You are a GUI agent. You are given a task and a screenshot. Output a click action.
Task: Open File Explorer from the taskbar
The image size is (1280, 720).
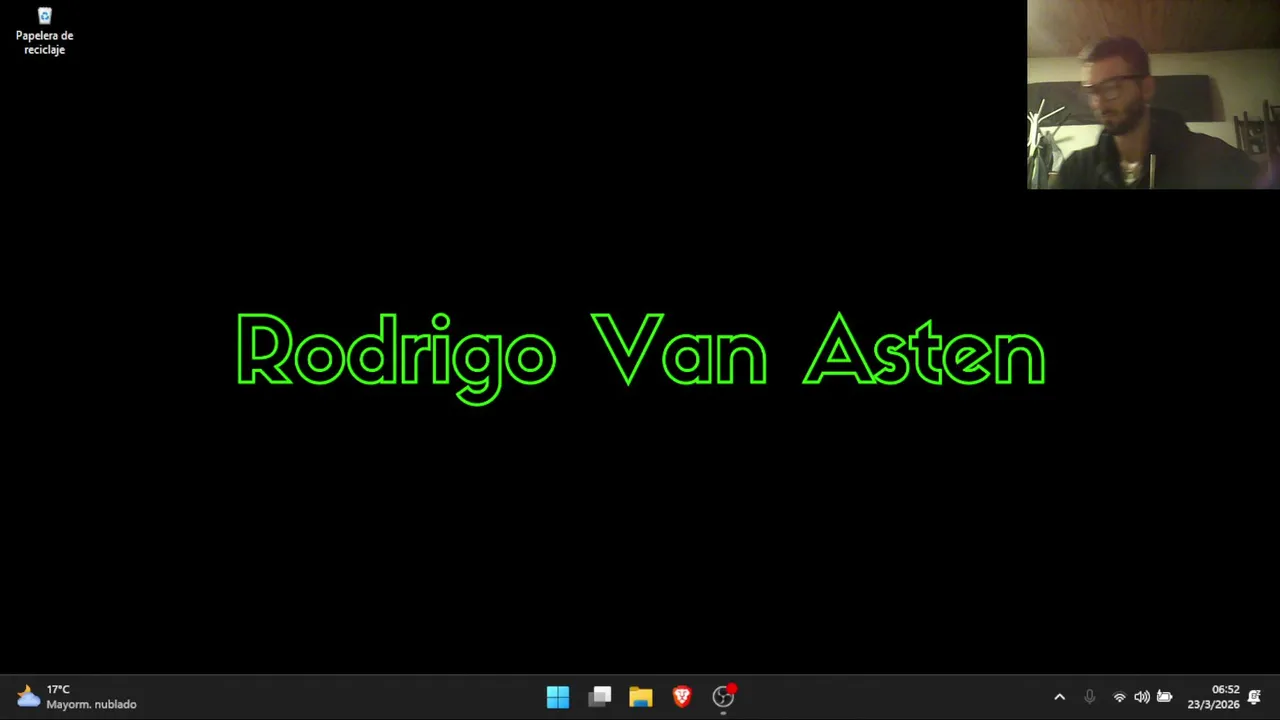tap(641, 697)
